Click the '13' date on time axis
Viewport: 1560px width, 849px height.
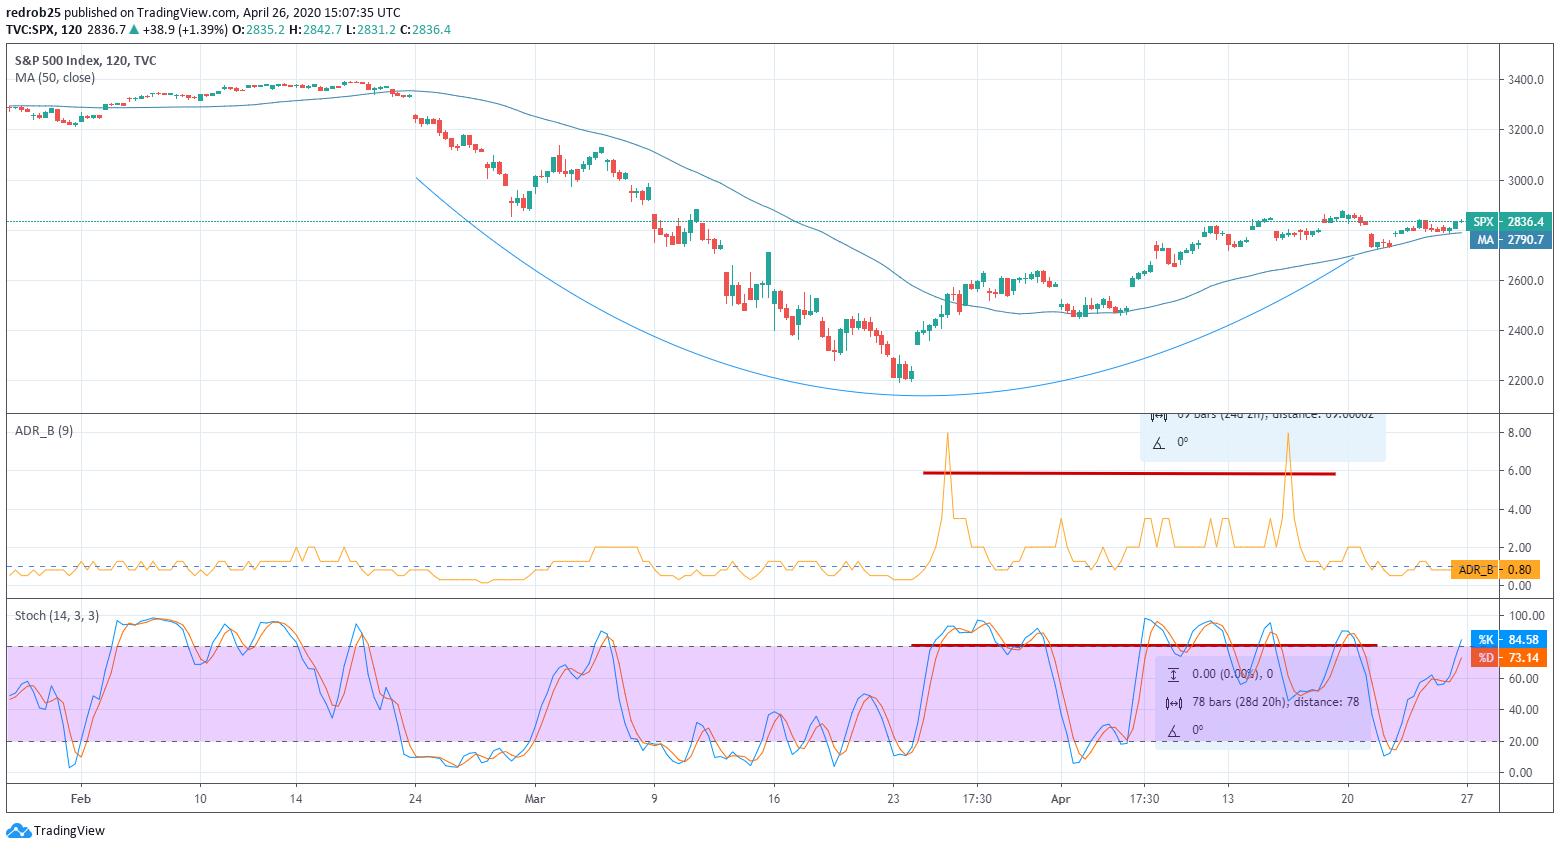(1228, 799)
